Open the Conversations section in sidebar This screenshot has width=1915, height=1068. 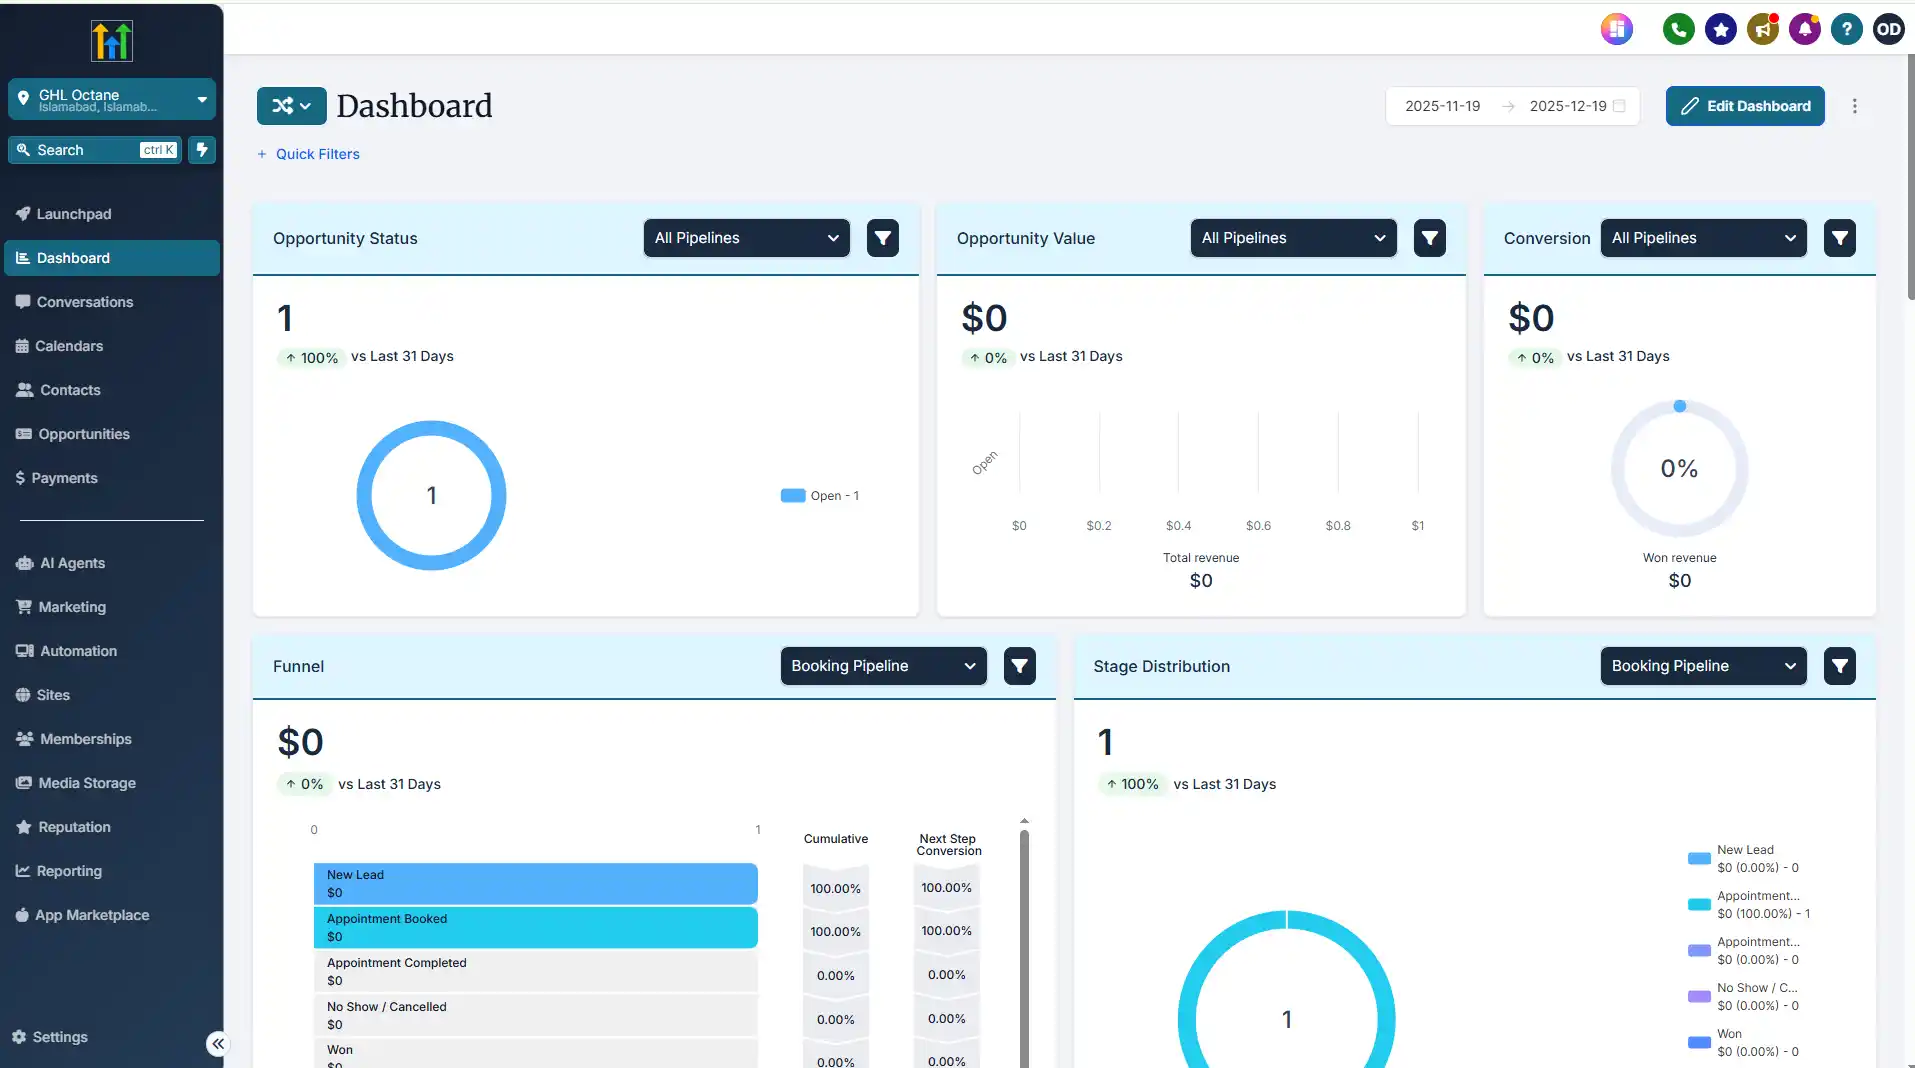tap(85, 301)
